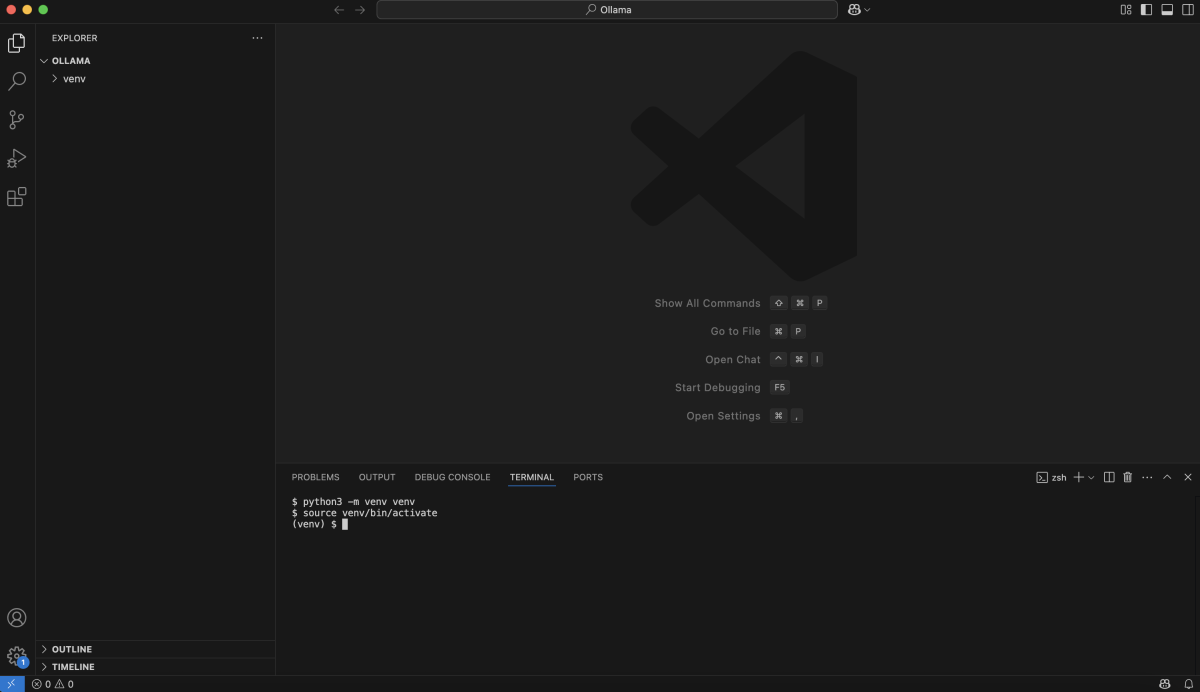Click the Open Chat hint
The image size is (1200, 692).
click(x=733, y=359)
